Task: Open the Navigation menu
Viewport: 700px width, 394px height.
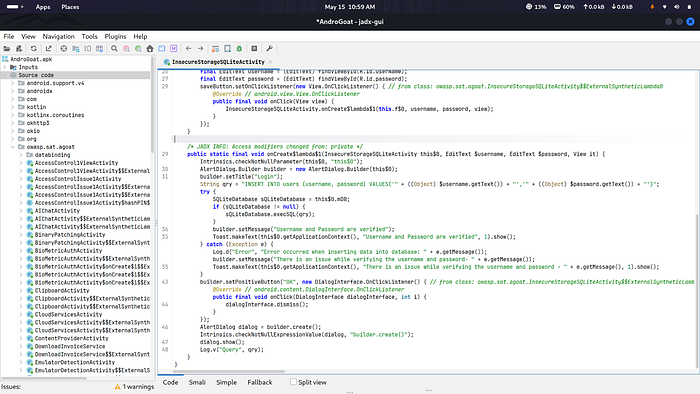Action: coord(58,37)
